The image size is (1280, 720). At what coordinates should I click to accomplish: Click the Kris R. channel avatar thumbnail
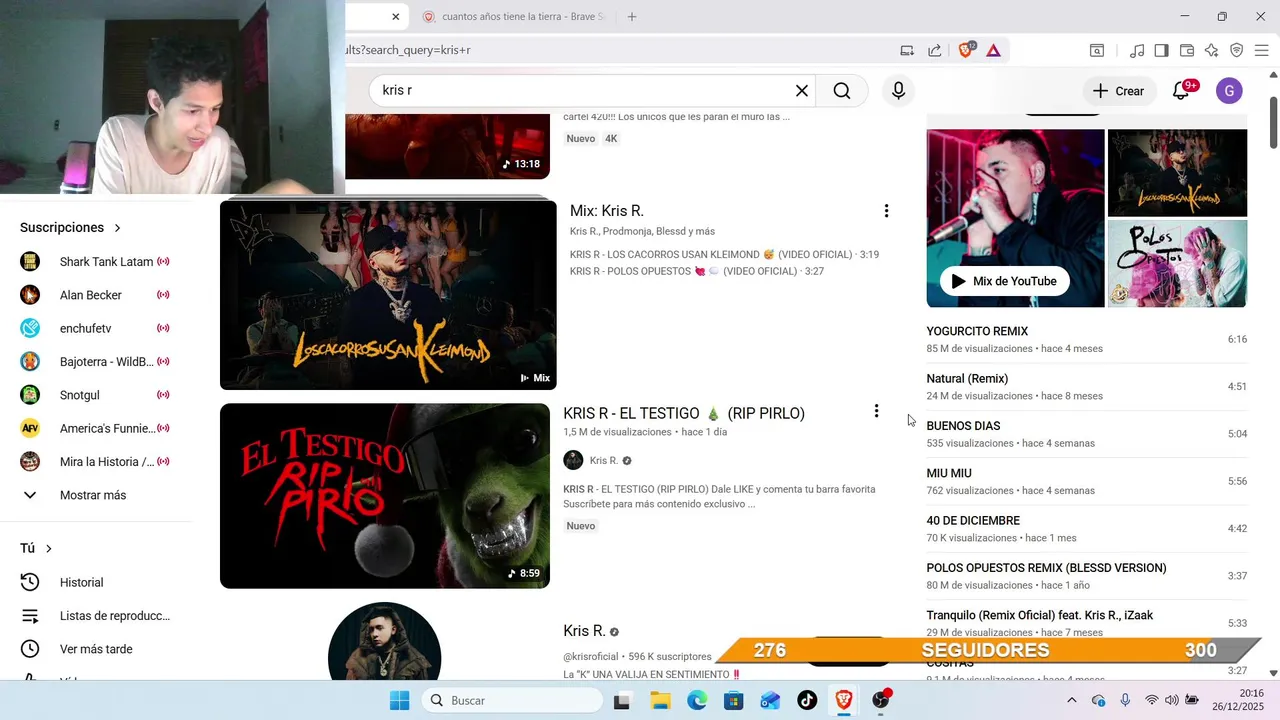pos(384,641)
